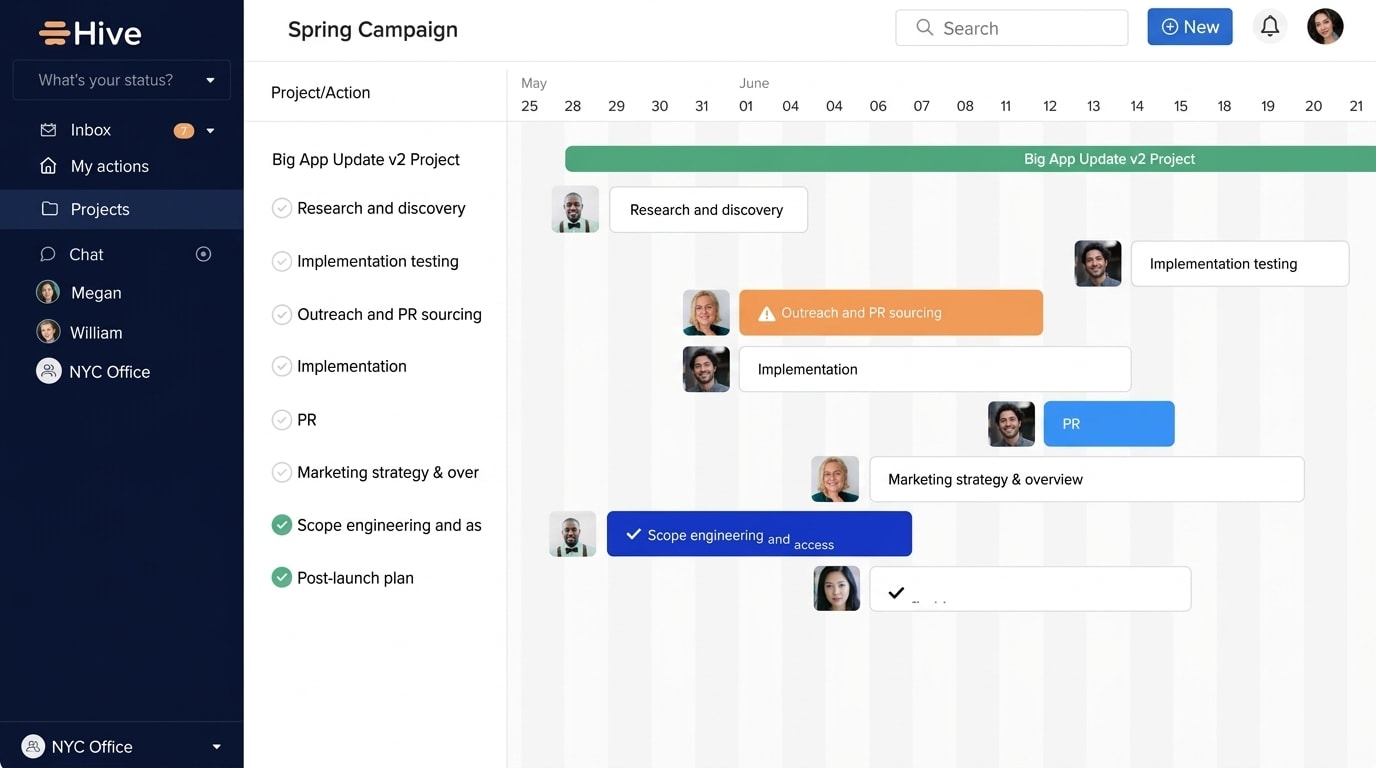Mark Implementation testing as complete
Viewport: 1376px width, 768px height.
tap(282, 261)
